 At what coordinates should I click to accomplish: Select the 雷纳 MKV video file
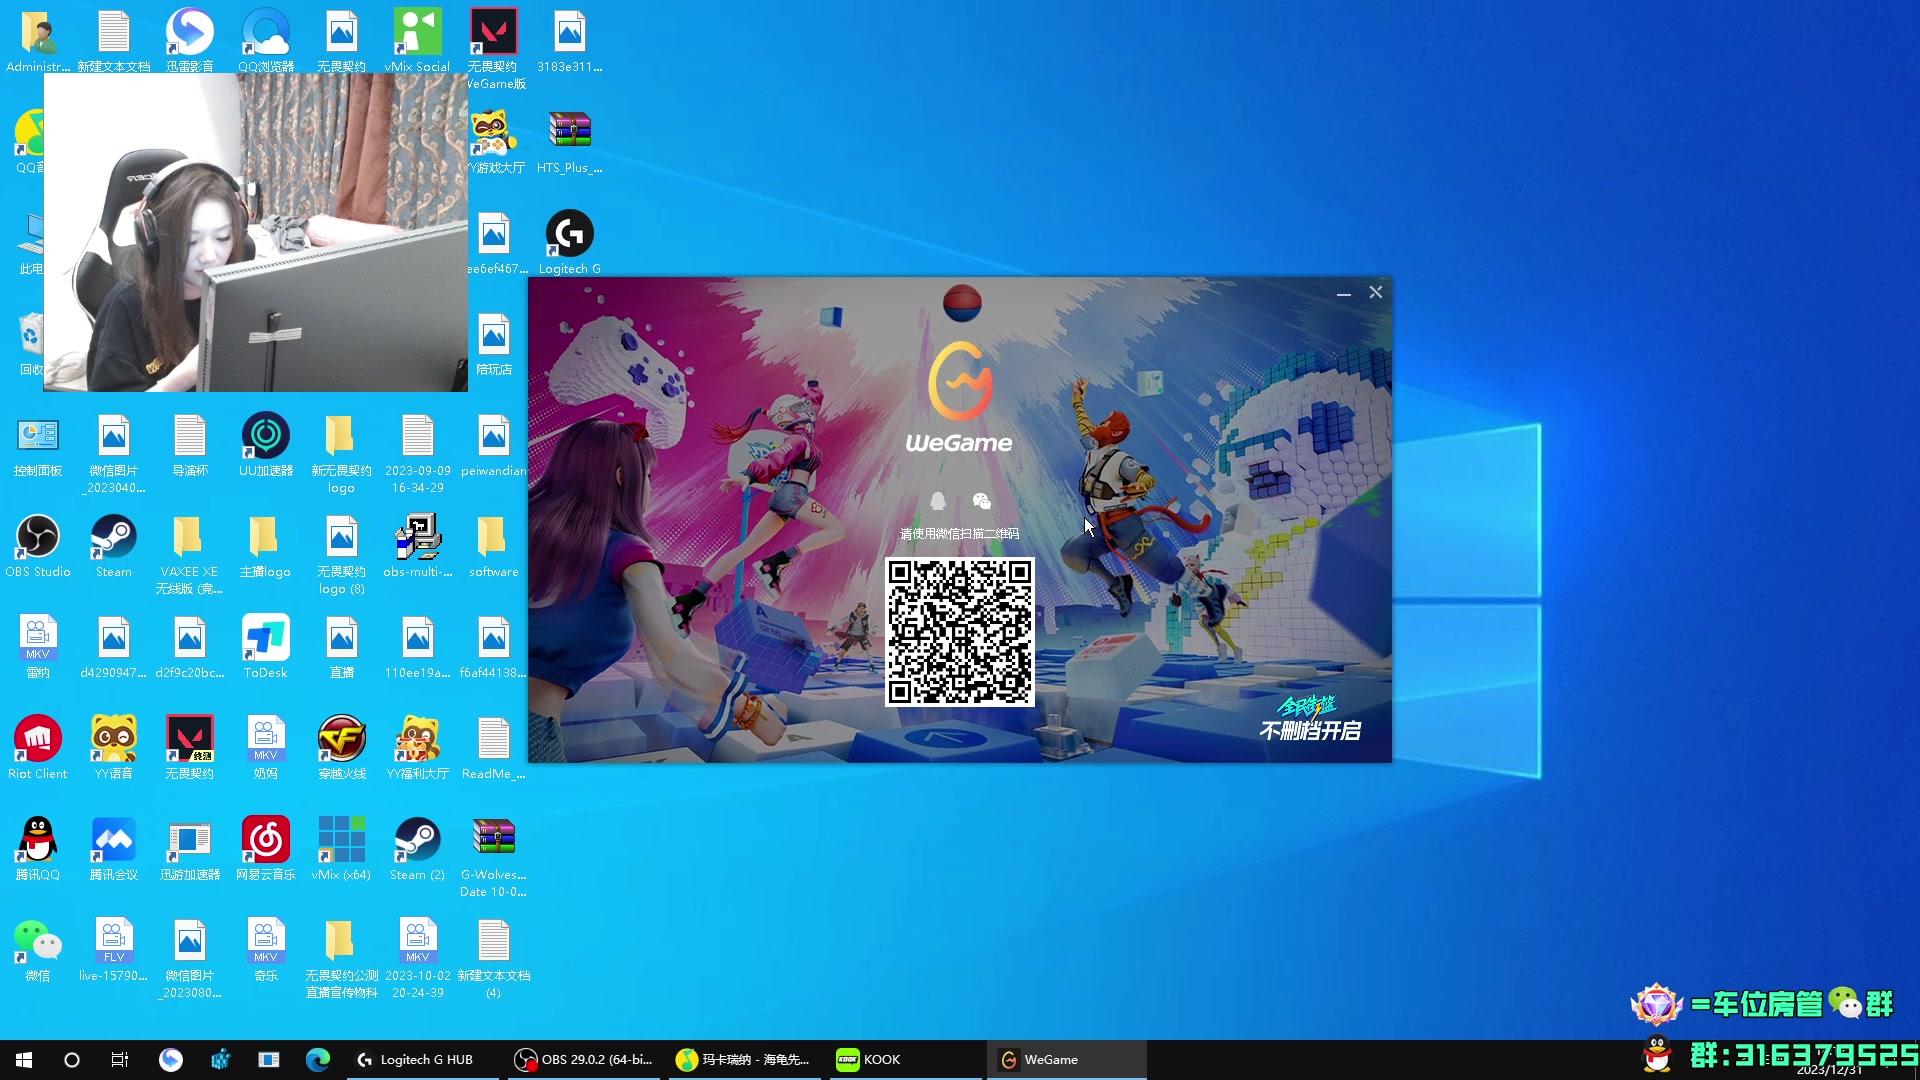pos(38,647)
